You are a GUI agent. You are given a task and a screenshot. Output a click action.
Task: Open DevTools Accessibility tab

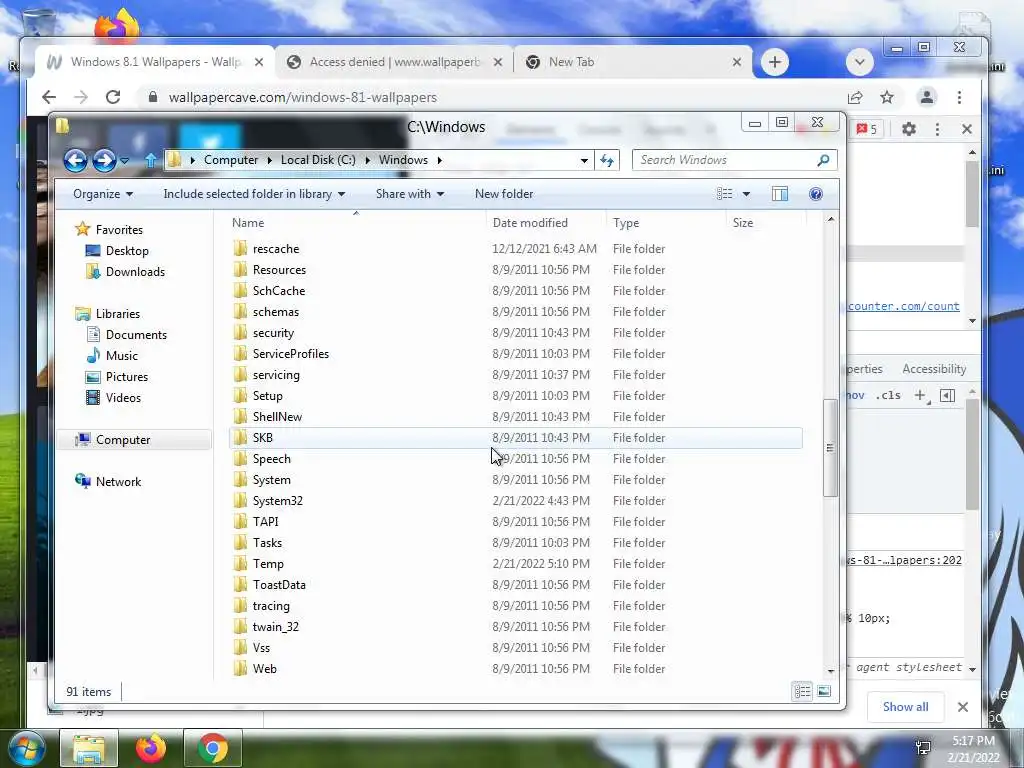[x=934, y=369]
